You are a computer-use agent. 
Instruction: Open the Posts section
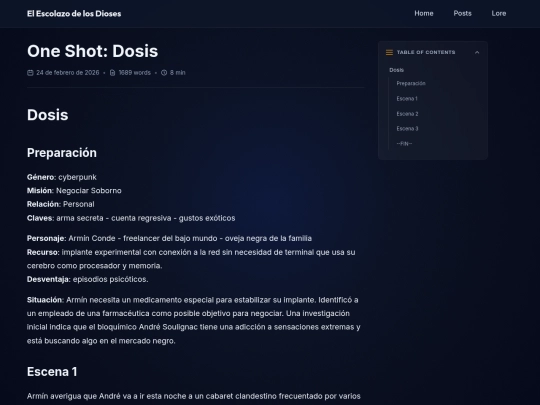pyautogui.click(x=462, y=13)
